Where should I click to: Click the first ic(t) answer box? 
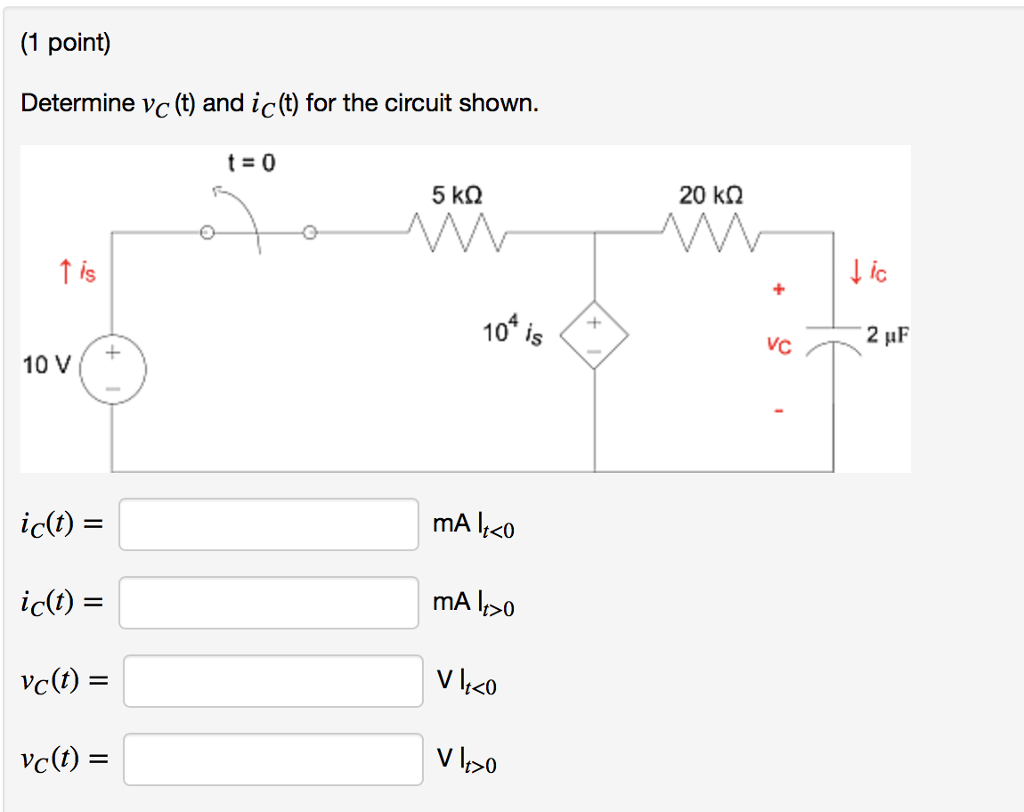pos(268,524)
